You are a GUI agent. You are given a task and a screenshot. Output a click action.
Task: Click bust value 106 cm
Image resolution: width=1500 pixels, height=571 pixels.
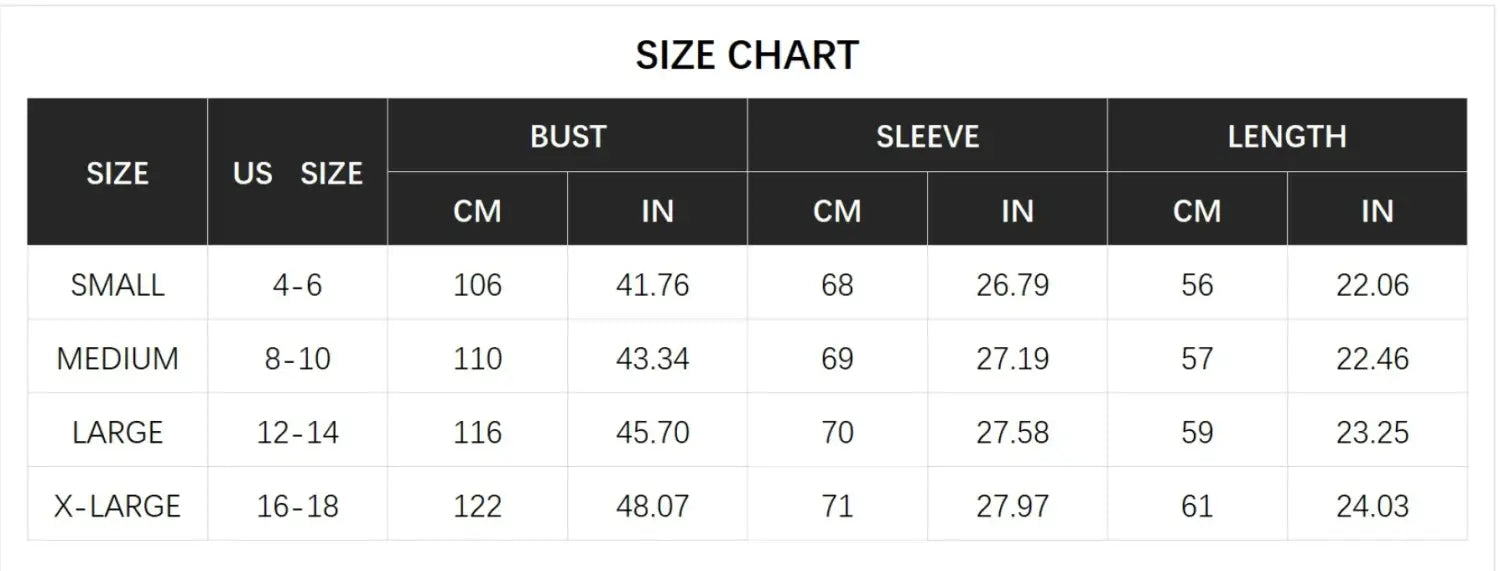coord(477,285)
